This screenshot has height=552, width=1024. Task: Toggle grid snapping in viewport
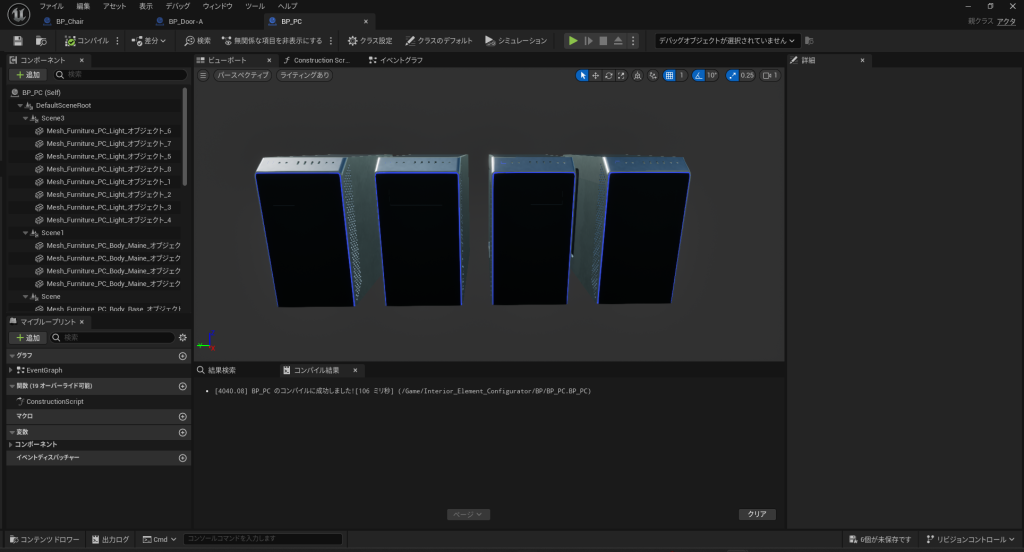tap(669, 75)
